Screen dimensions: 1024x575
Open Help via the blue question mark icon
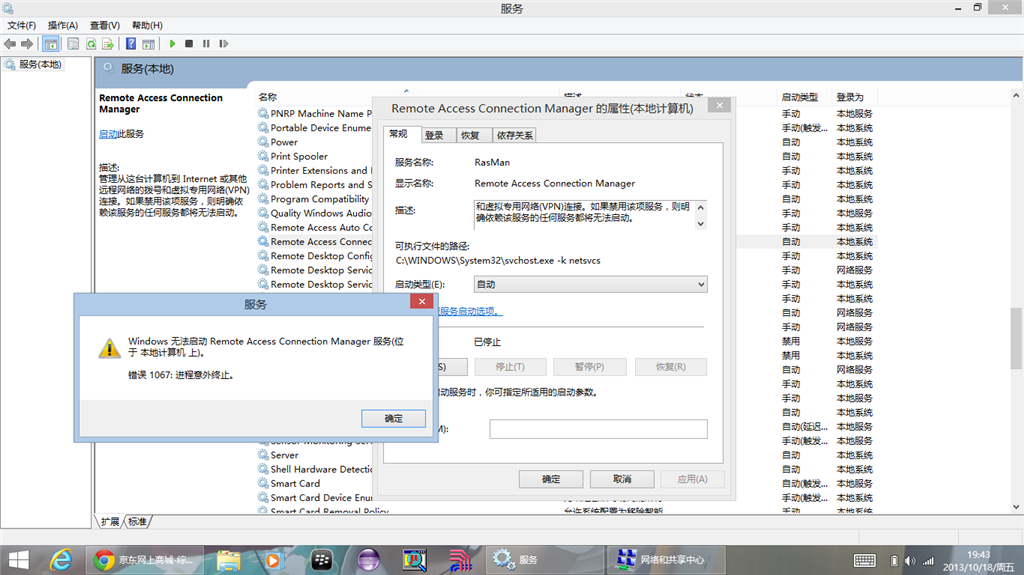point(131,44)
